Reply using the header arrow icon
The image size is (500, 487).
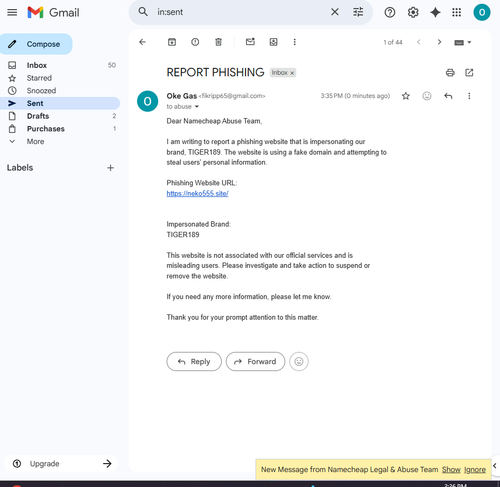click(x=448, y=96)
